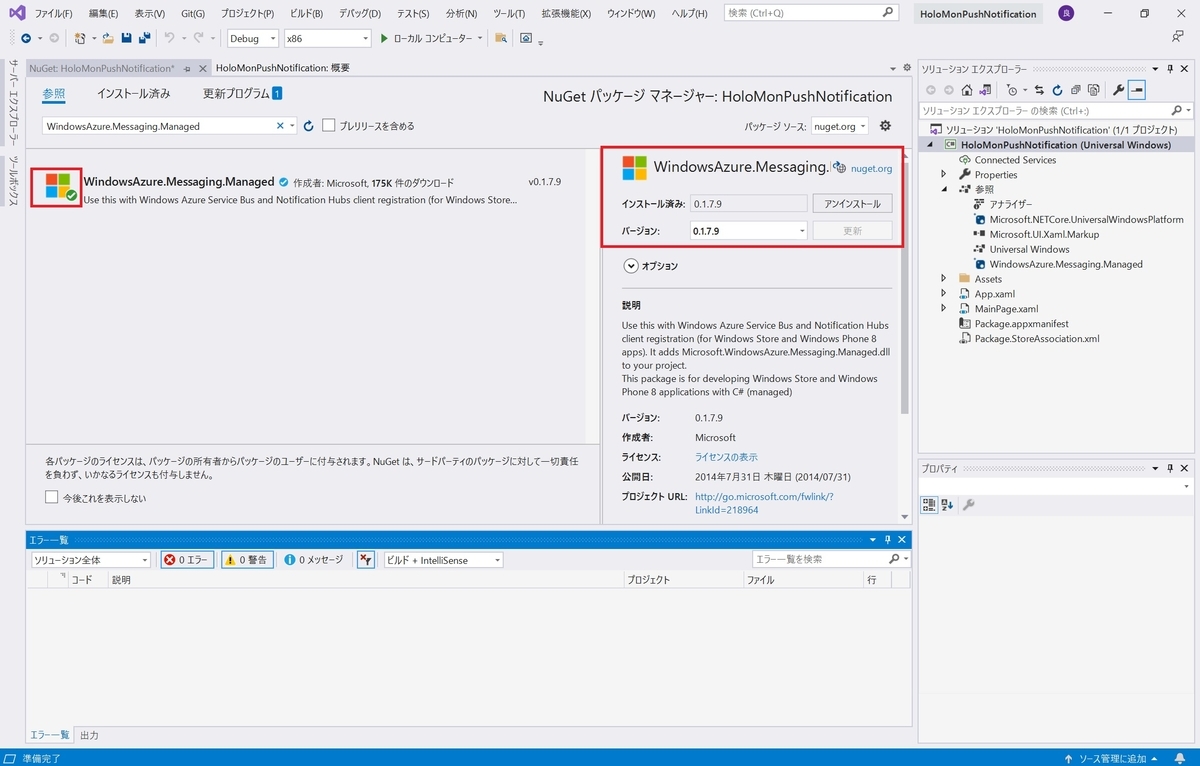
Task: Pin the NuGet document tab
Action: (185, 68)
